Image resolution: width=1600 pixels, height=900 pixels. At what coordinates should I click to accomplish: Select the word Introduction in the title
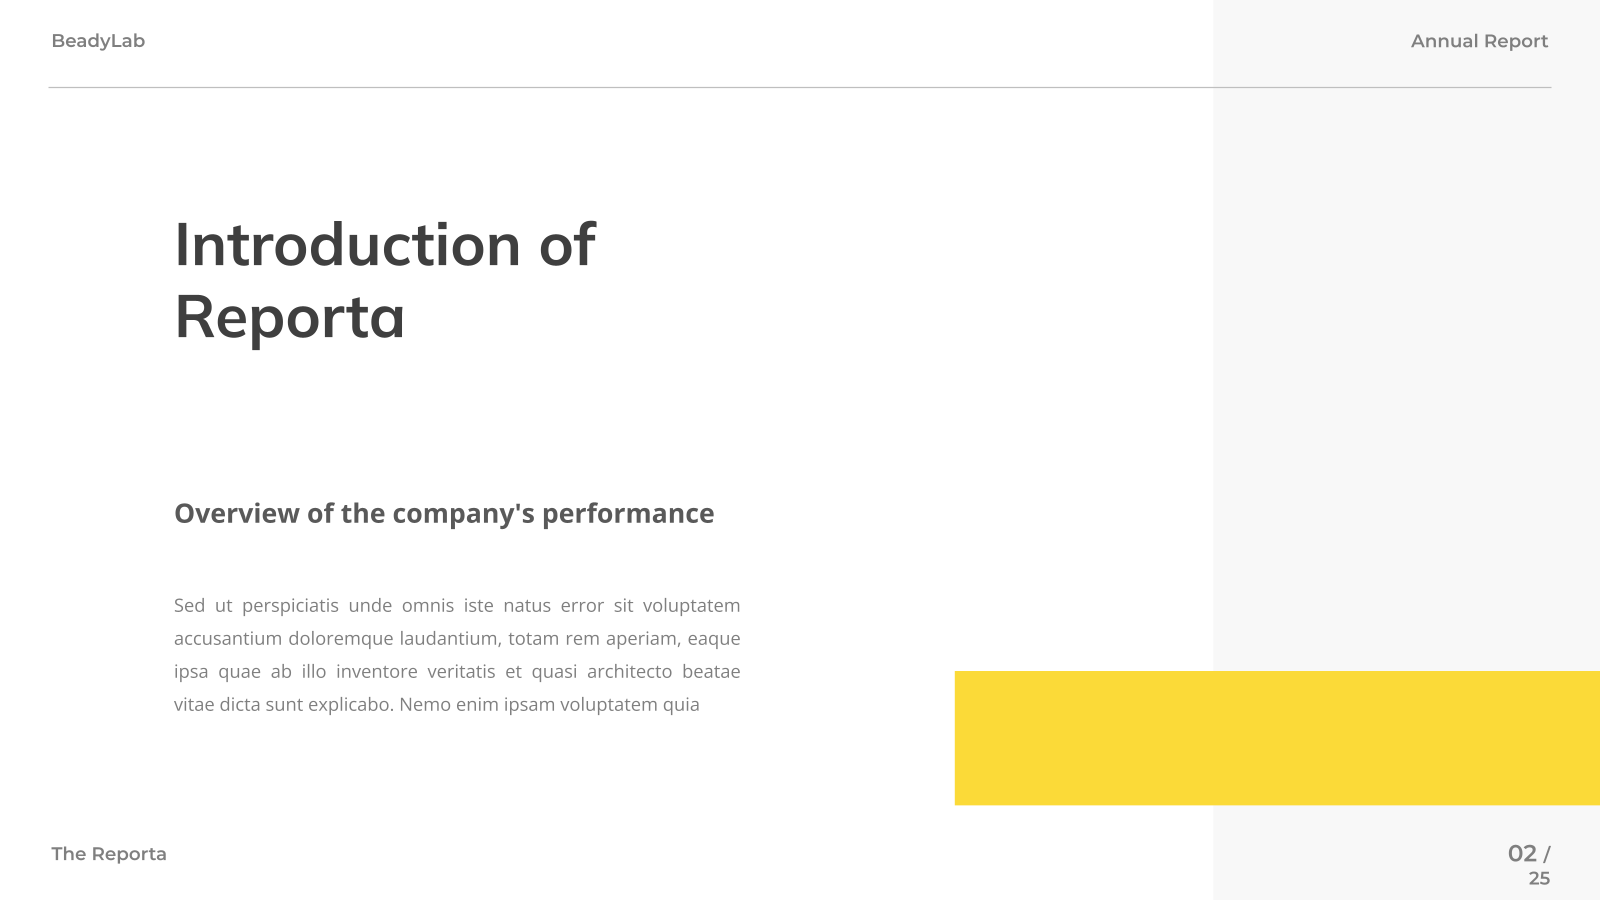(348, 245)
